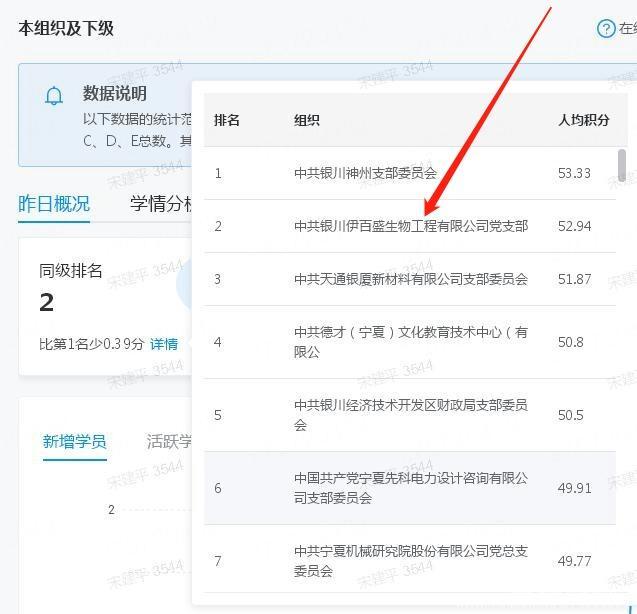The image size is (637, 614).
Task: Click the 人均积分 column header
Action: (583, 120)
